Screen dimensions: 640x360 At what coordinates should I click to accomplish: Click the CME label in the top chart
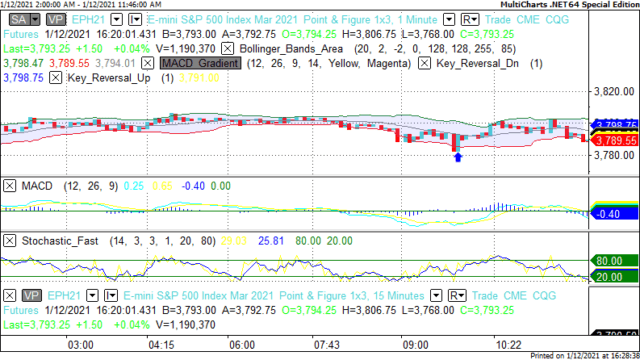click(528, 20)
